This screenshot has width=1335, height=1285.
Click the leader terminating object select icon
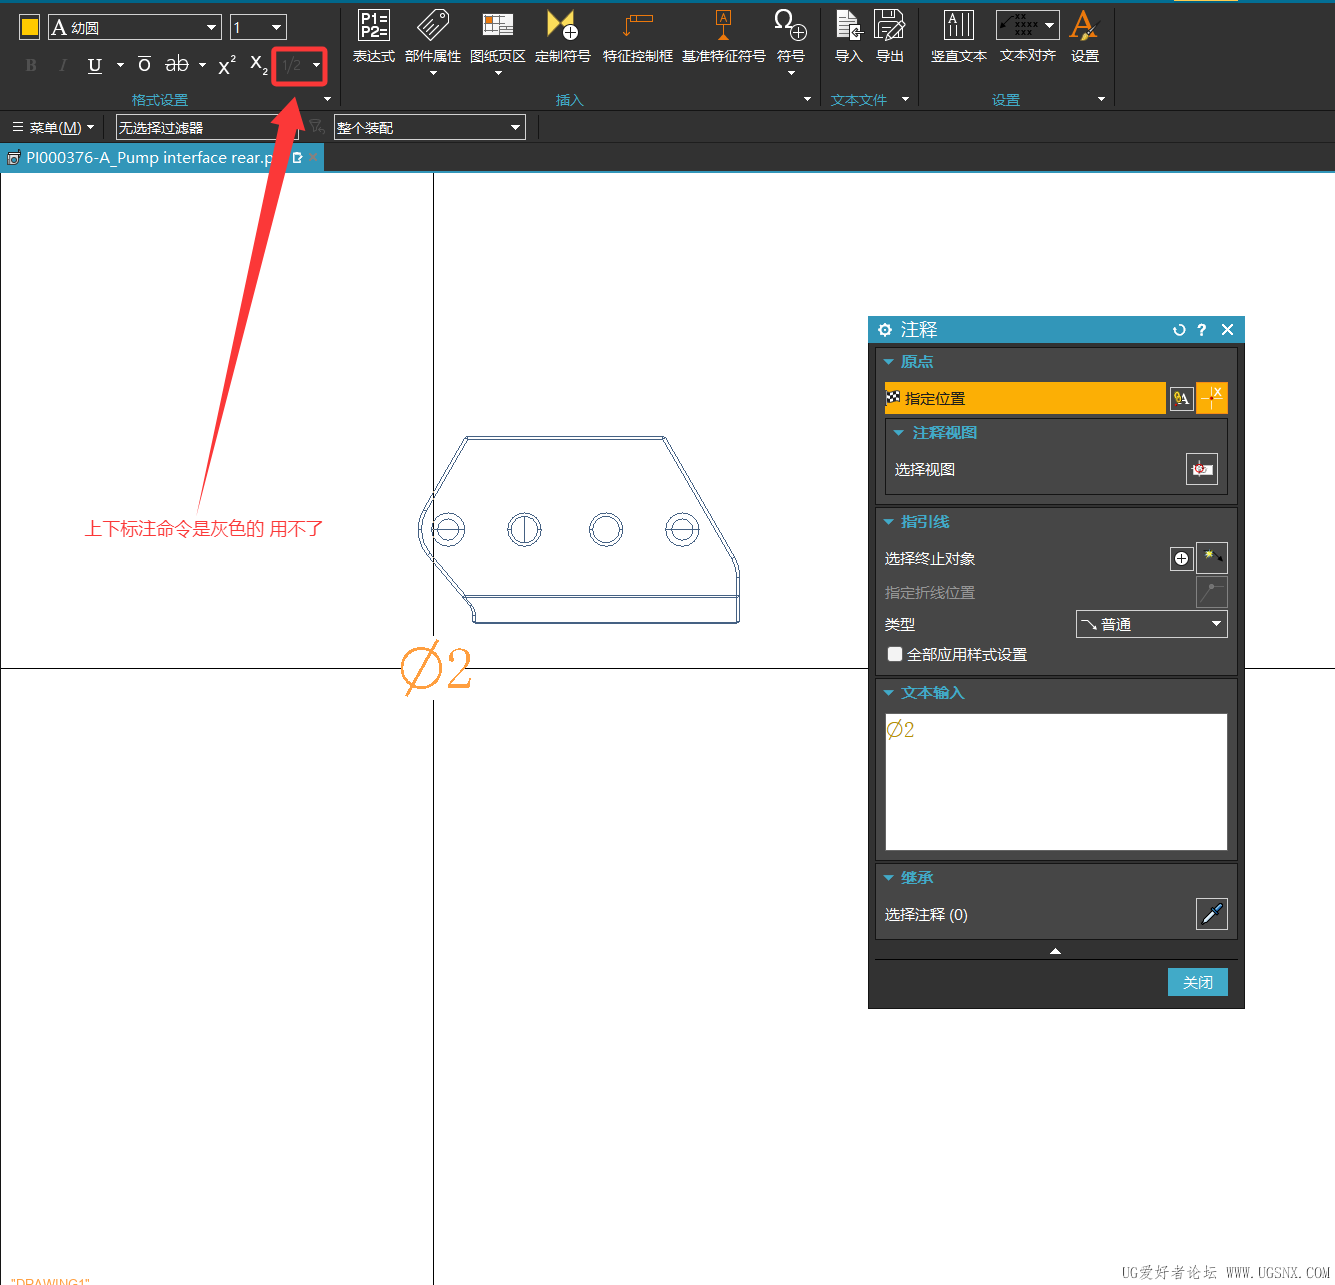pos(1212,558)
